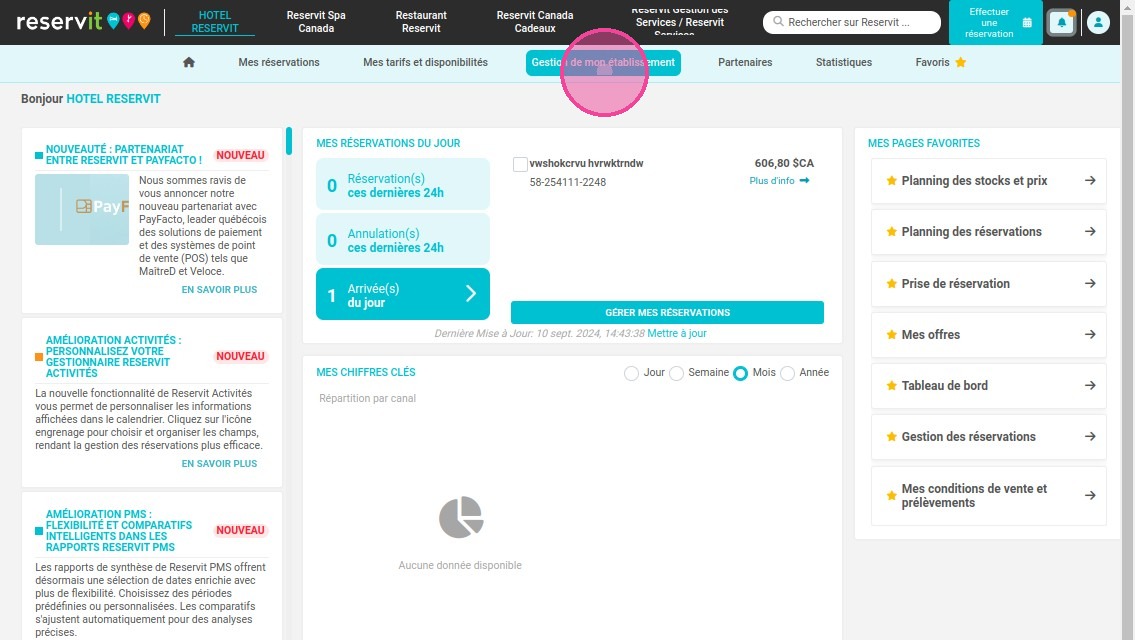Screen dimensions: 1135x640
Task: Click star beside Tableau de bord
Action: [892, 386]
